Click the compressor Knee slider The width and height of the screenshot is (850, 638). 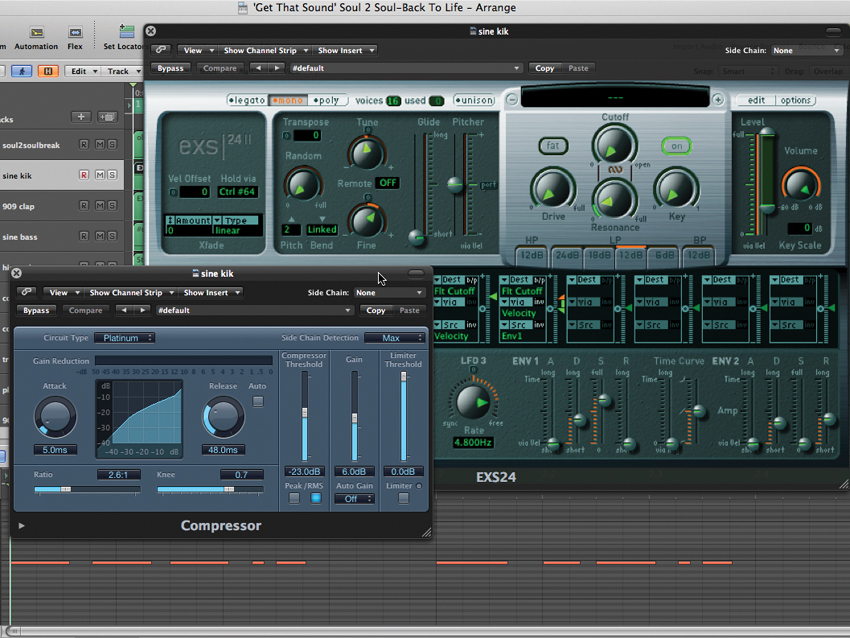tap(210, 489)
